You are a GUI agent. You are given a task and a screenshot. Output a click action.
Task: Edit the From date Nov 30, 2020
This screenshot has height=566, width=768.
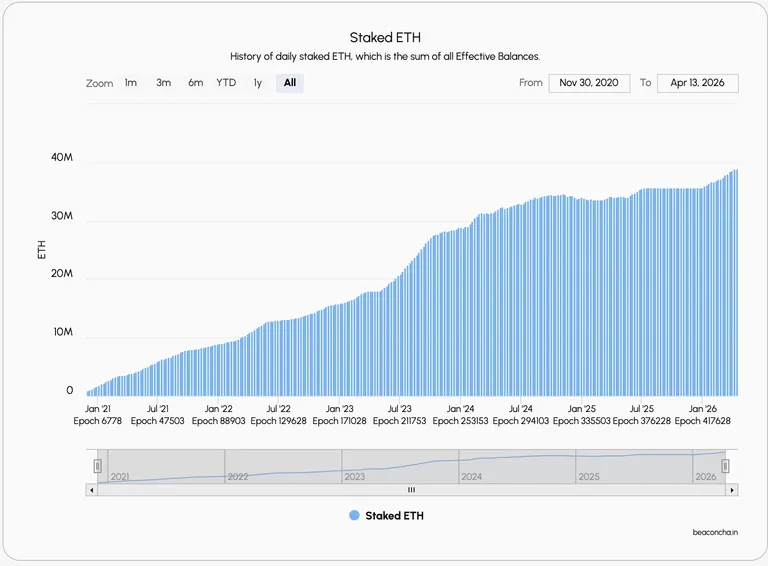pyautogui.click(x=589, y=83)
